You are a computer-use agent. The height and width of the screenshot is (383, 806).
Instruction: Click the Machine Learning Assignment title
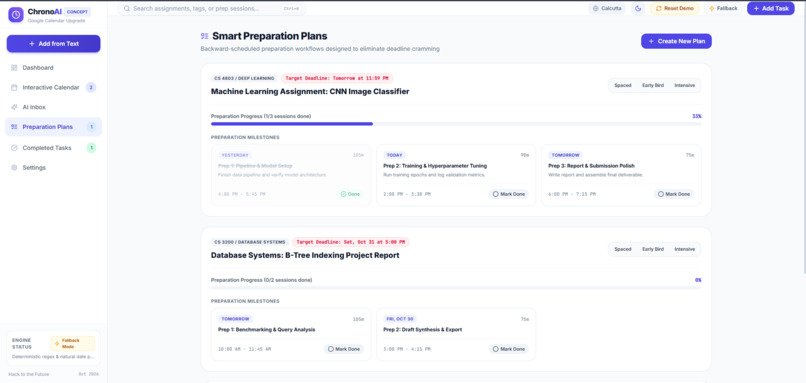pos(310,92)
